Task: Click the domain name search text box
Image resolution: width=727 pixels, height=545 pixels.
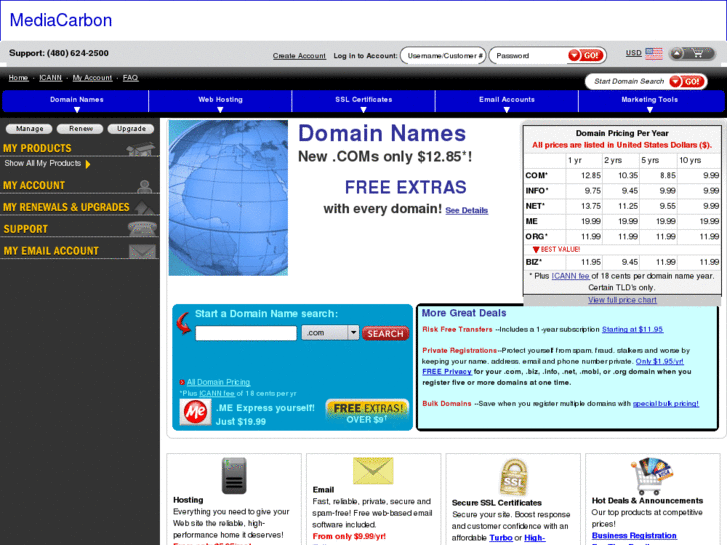Action: click(x=245, y=333)
